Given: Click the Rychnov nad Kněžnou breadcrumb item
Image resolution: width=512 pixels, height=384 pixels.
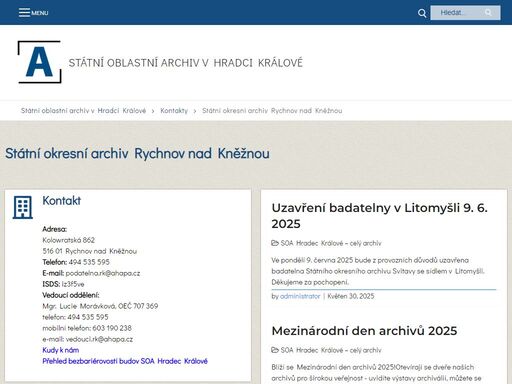Looking at the screenshot, I should (x=272, y=111).
